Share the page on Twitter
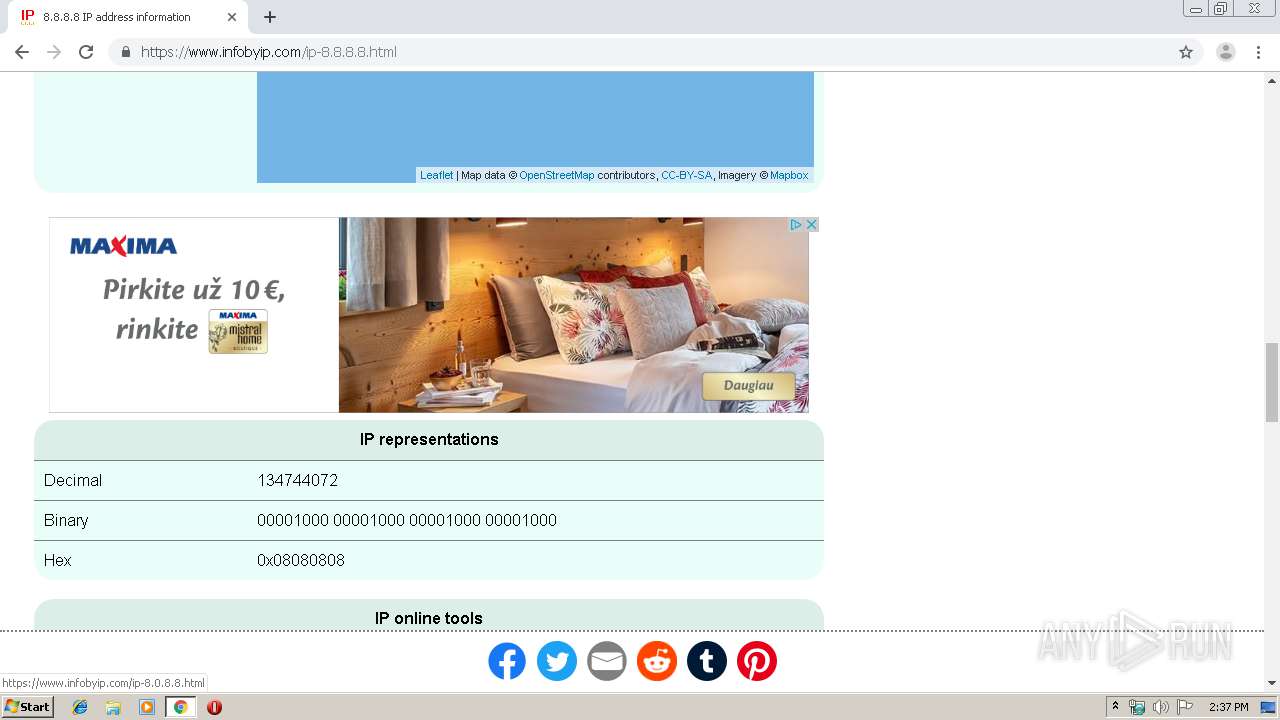This screenshot has width=1280, height=720. click(x=557, y=661)
